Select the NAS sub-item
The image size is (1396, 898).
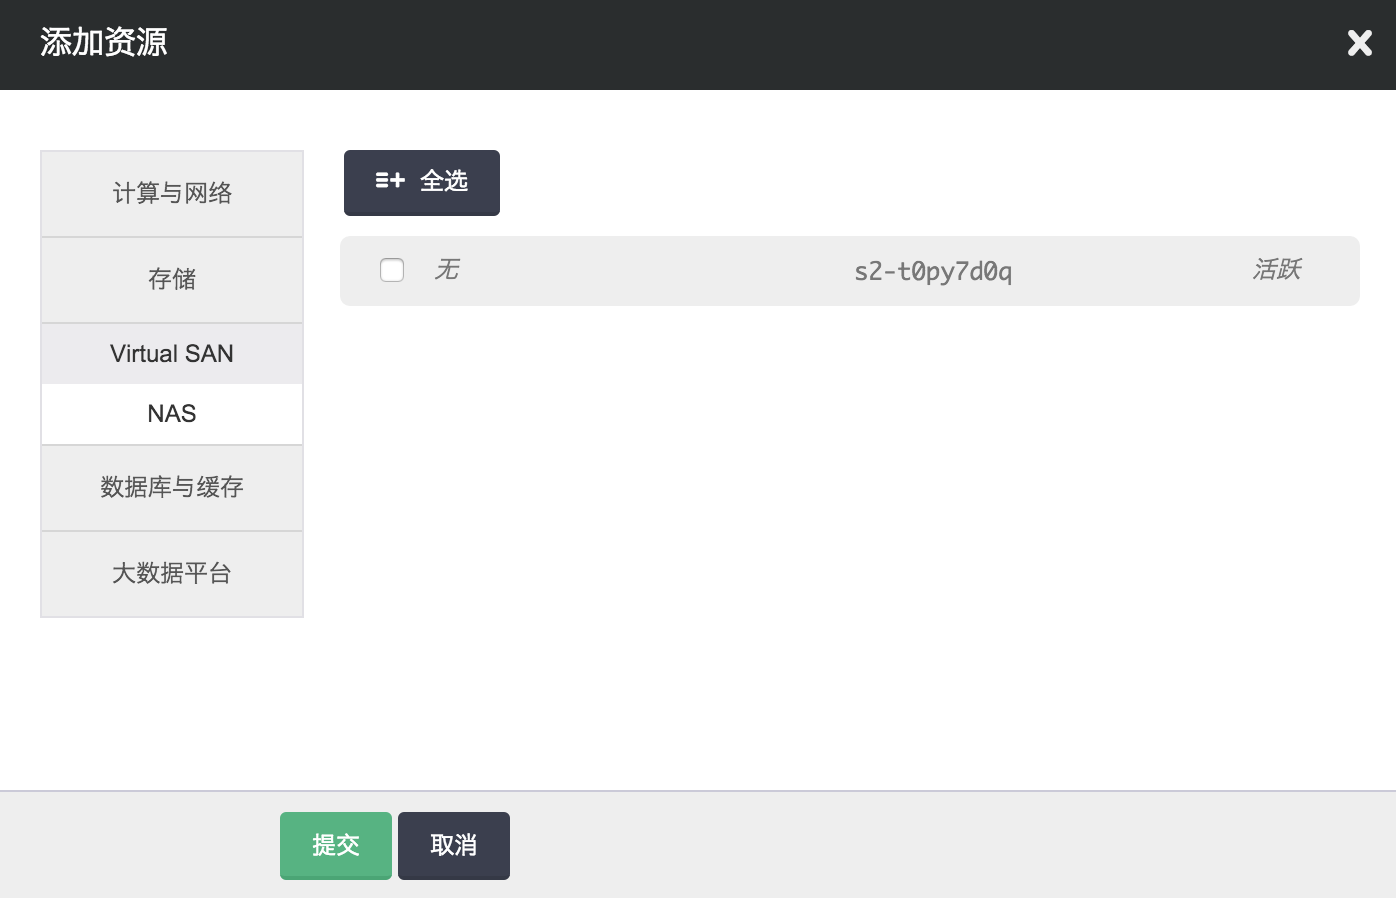(172, 414)
